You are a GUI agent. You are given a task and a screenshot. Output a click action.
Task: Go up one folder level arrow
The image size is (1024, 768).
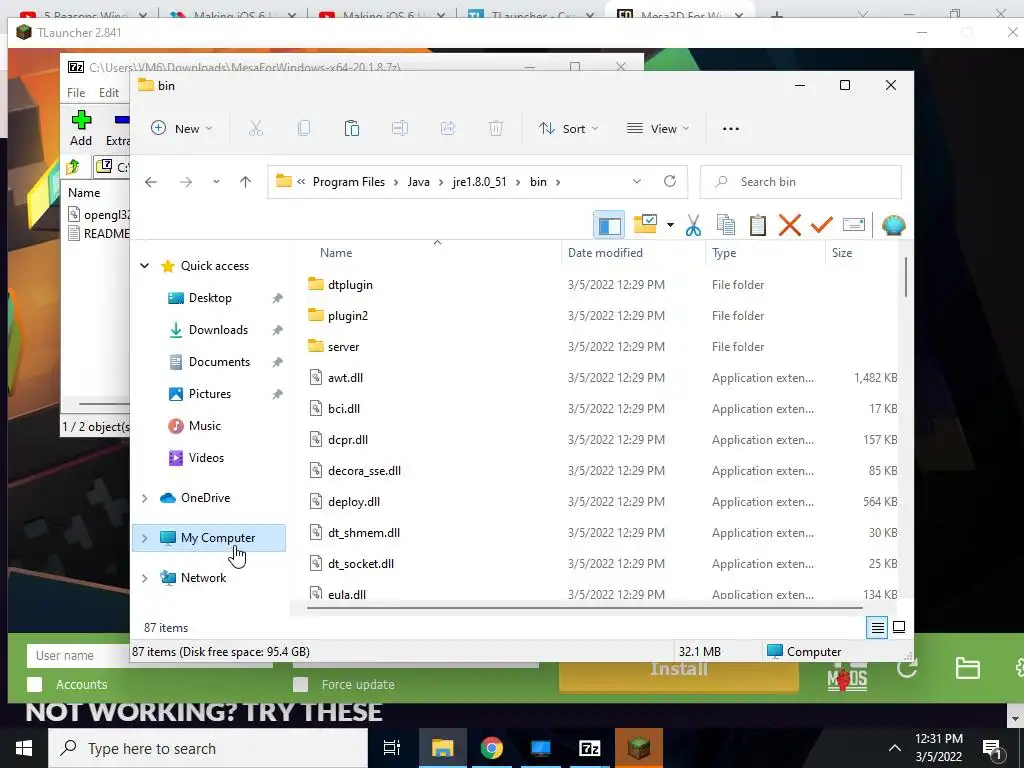246,182
